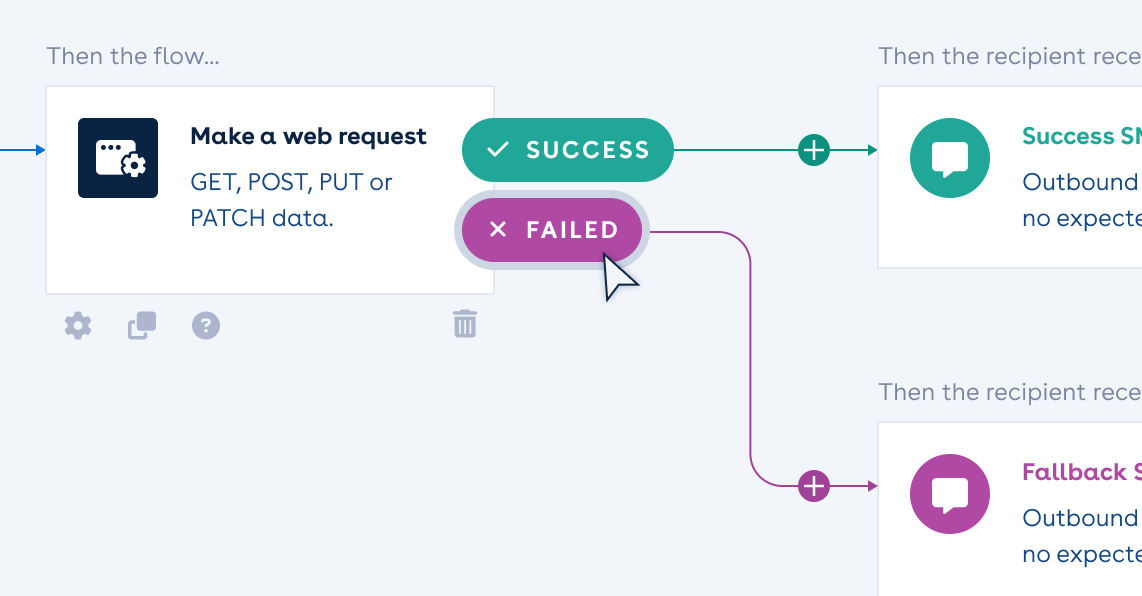Select the Fallback SMS message bubble icon

(949, 494)
